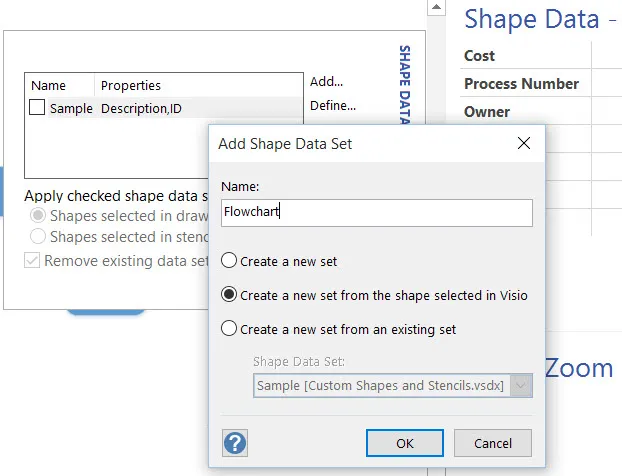This screenshot has height=476, width=622.
Task: Click the scroll up arrow
Action: [x=436, y=7]
